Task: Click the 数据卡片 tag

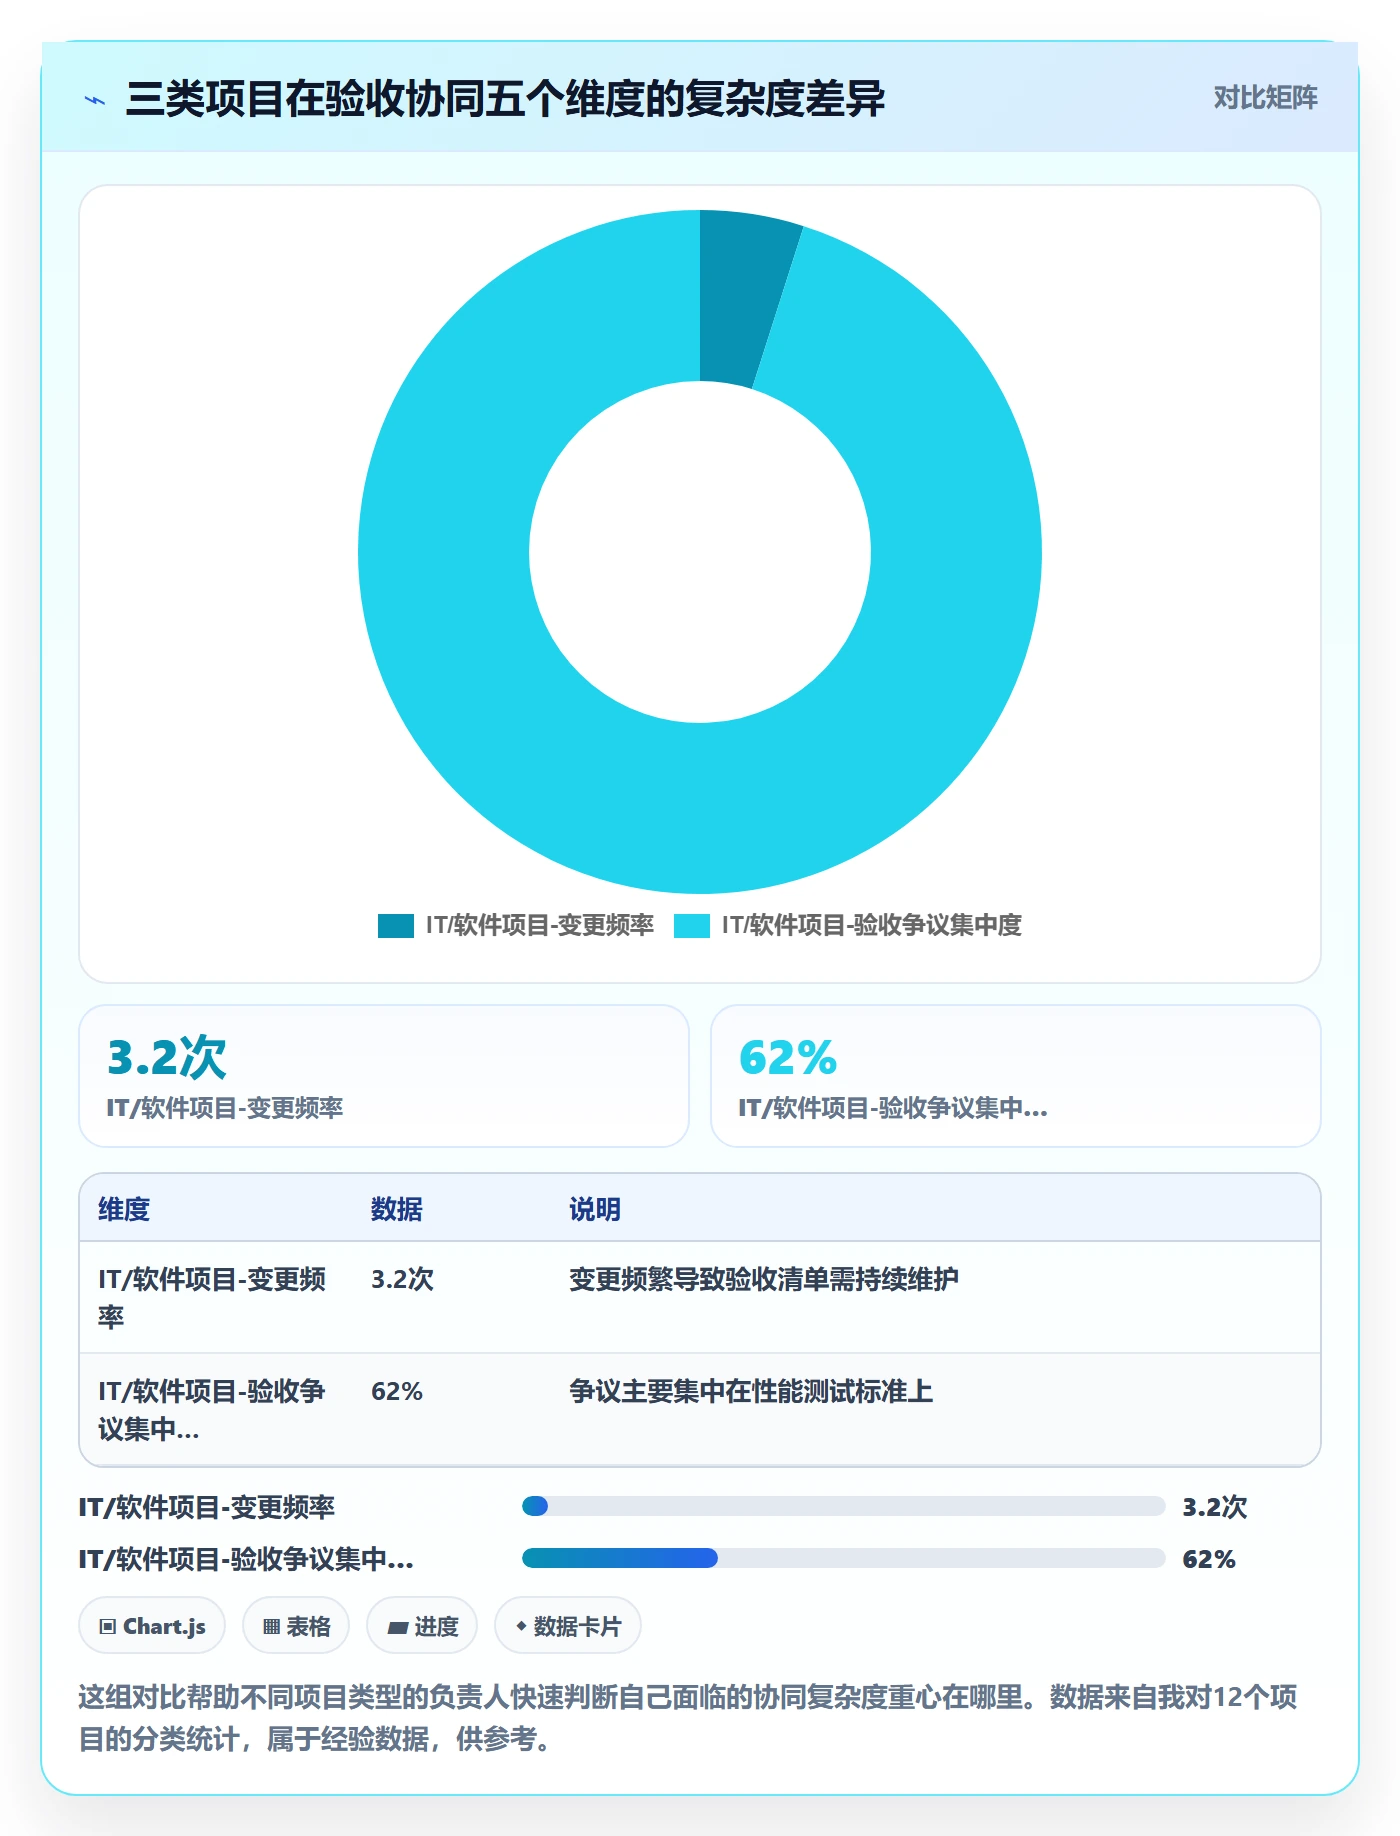Action: (x=568, y=1626)
